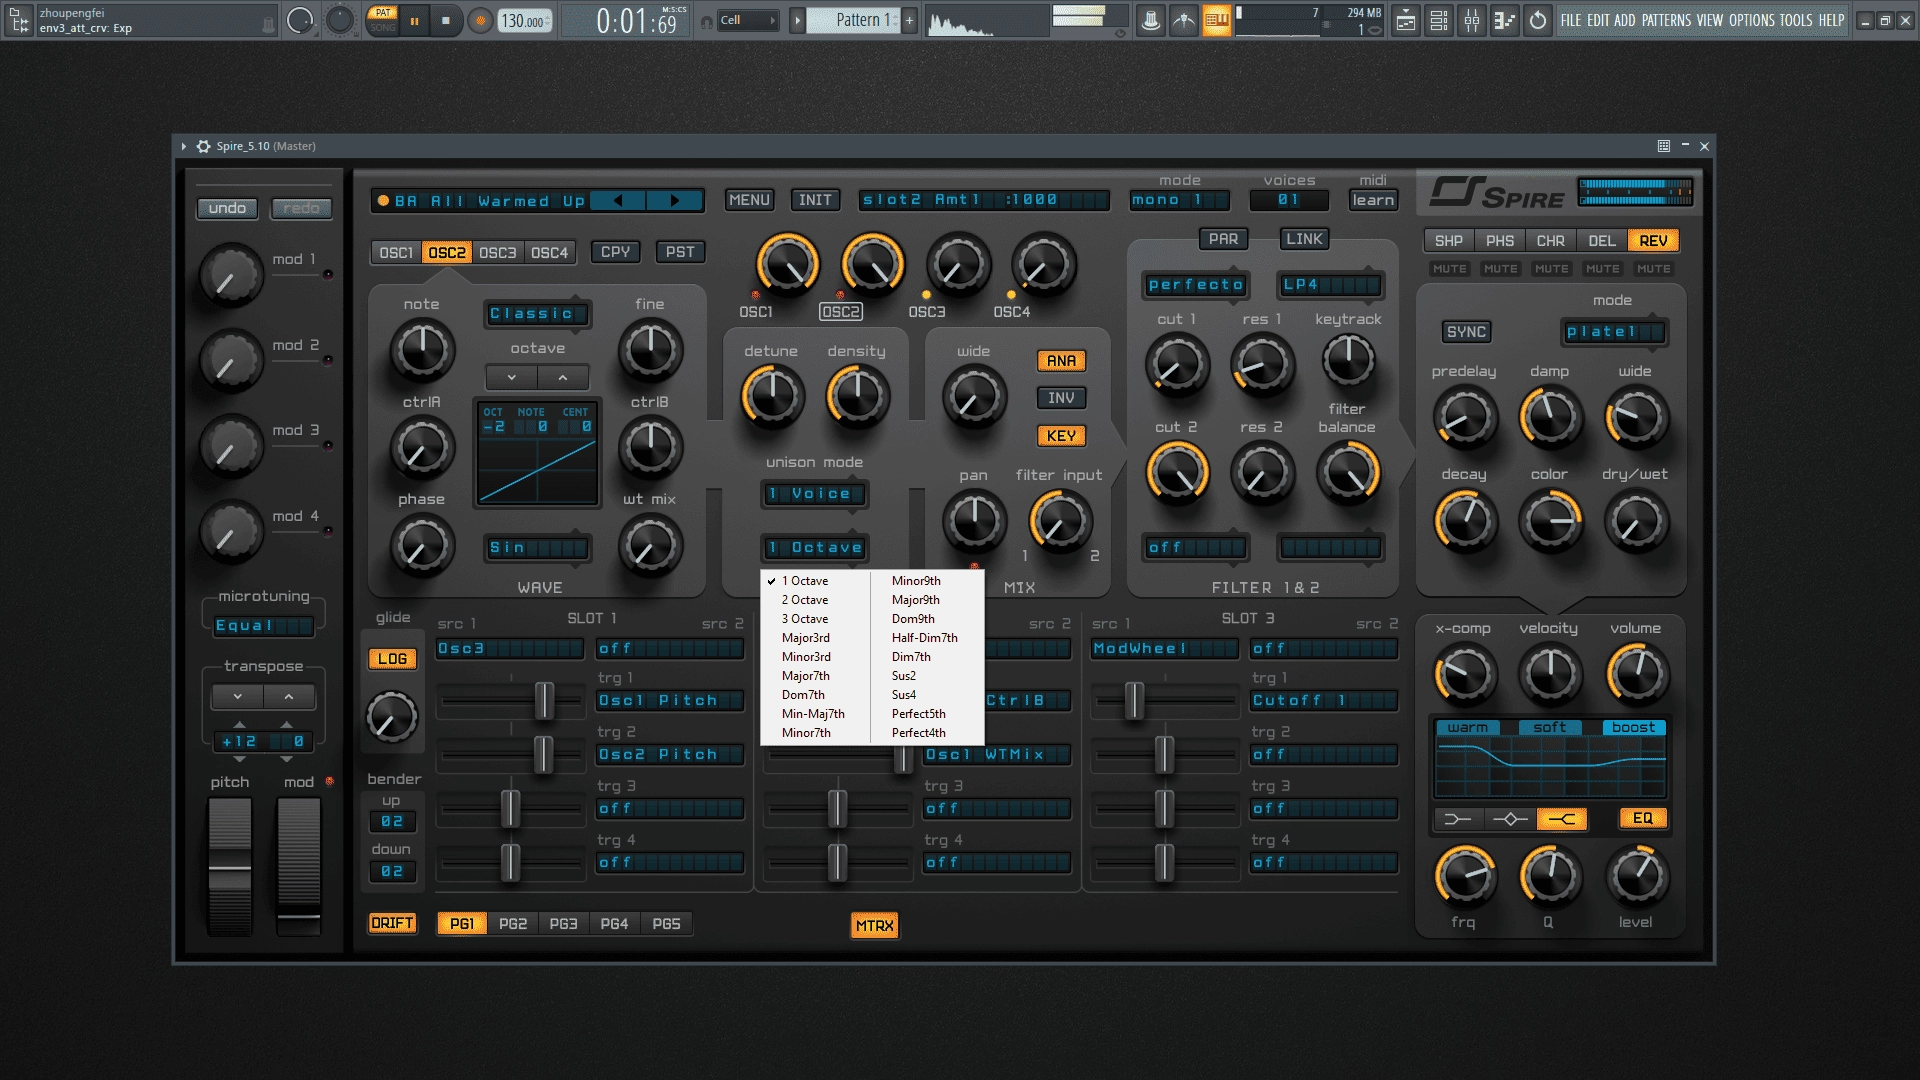The width and height of the screenshot is (1920, 1080).
Task: Select Half-Dim7th unison option
Action: pyautogui.click(x=925, y=638)
